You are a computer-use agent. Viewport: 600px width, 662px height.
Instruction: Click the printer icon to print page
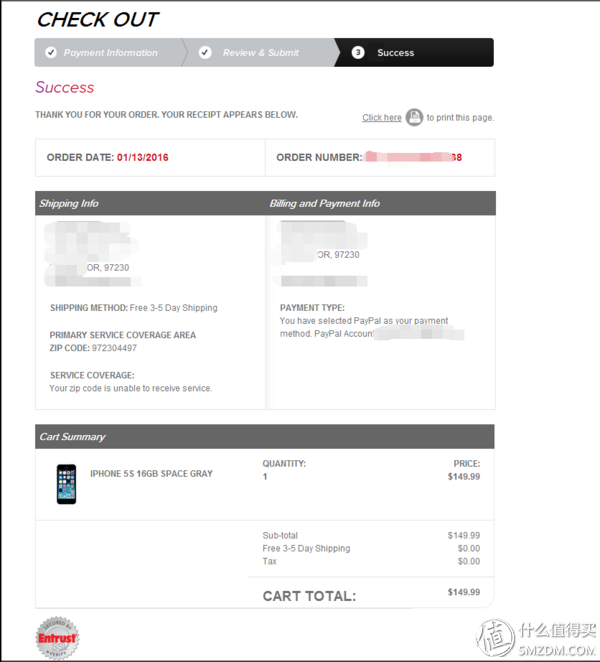(x=414, y=117)
